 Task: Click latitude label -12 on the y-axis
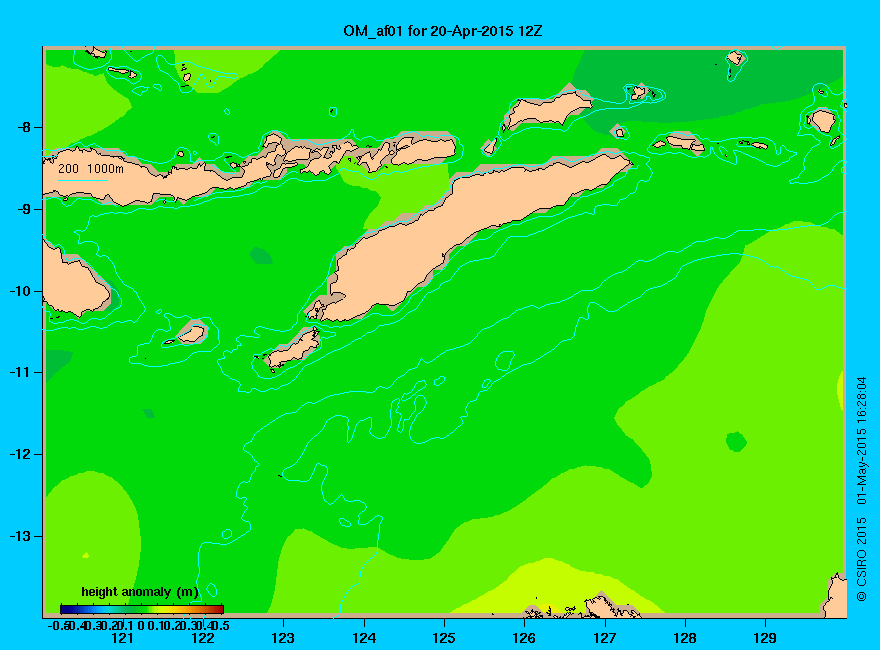point(20,454)
